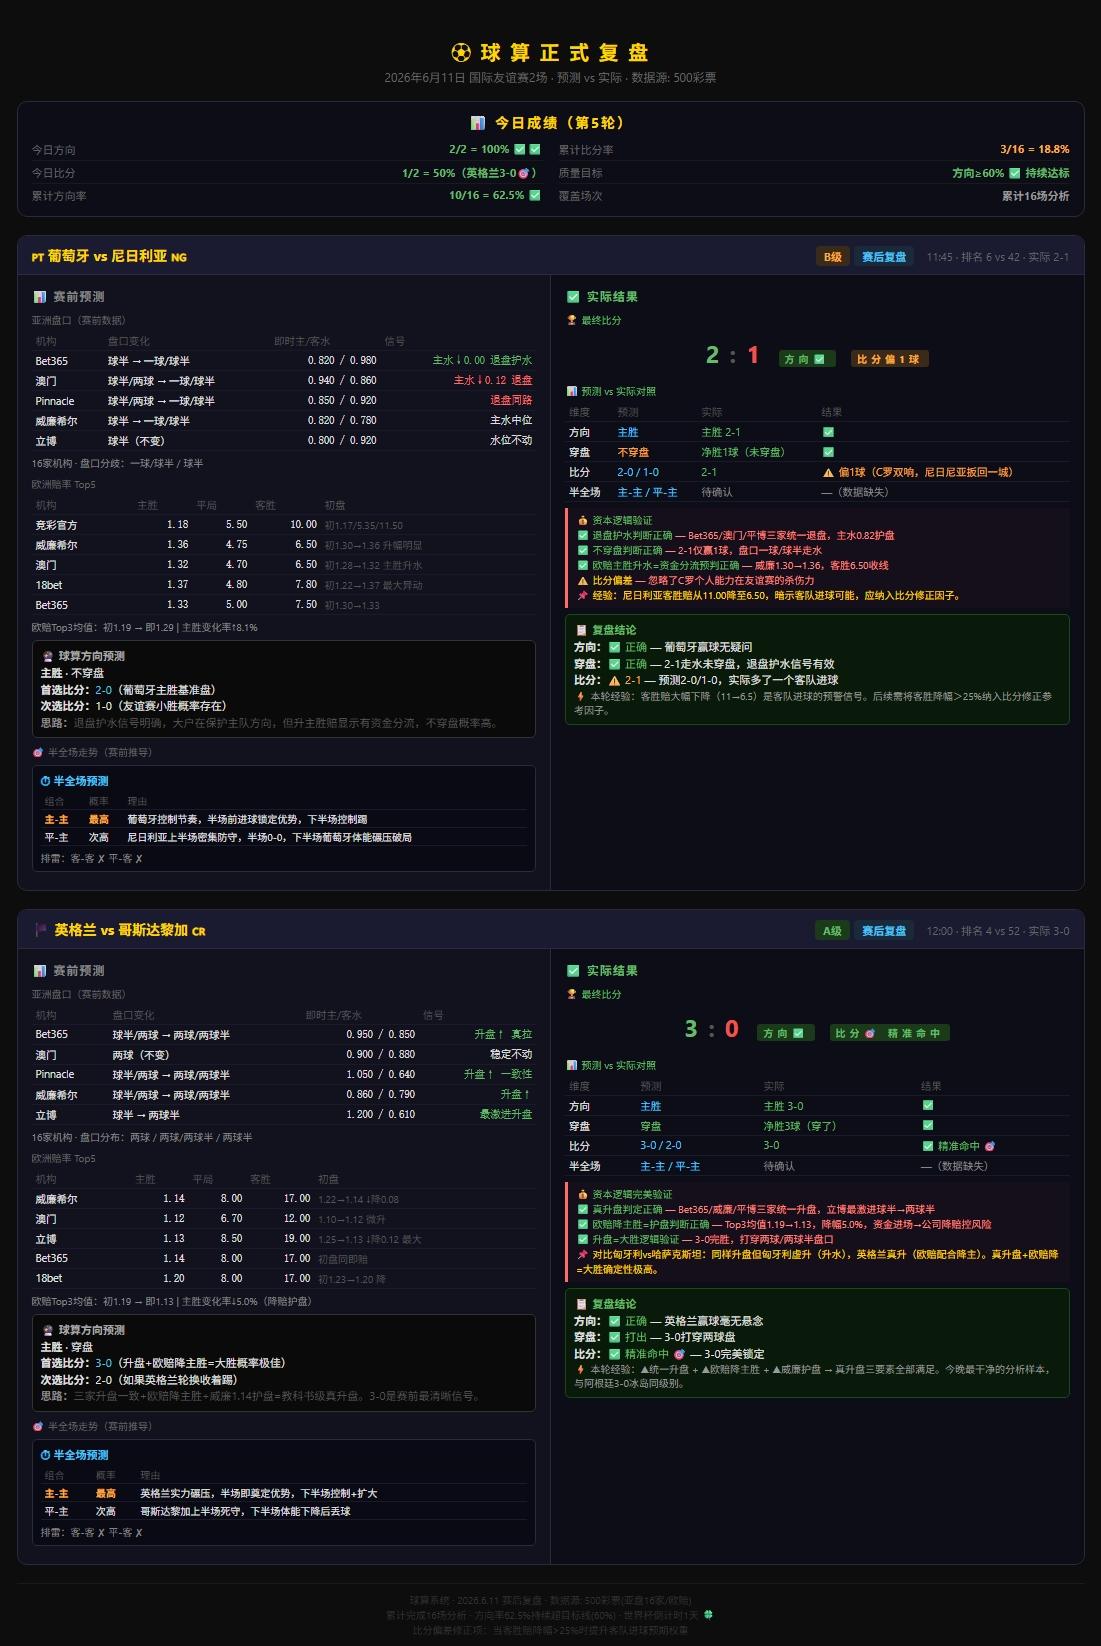Viewport: 1101px width, 1646px height.
Task: Click the flag icon before 英格兰 vs 哥斯达黎加
Action: tap(41, 930)
